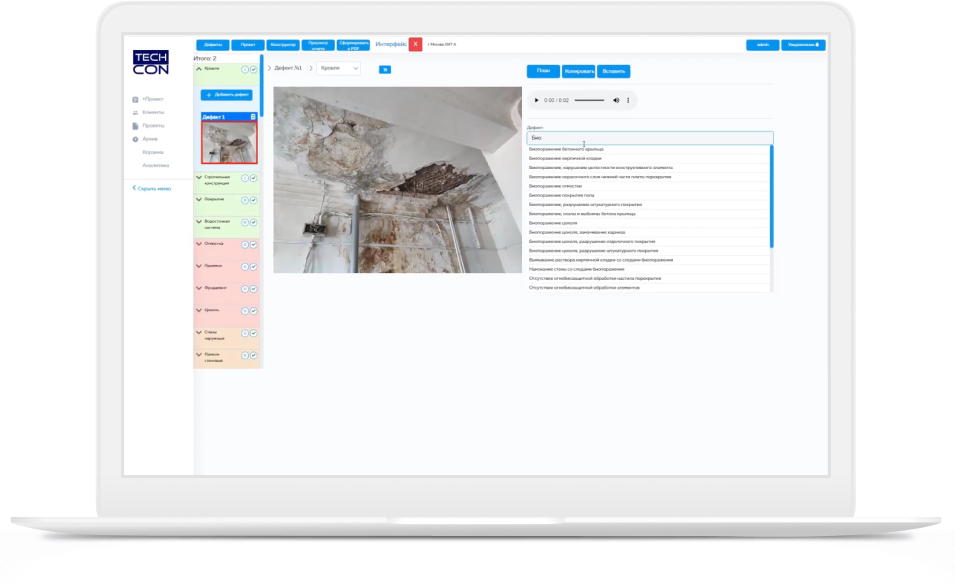Choose 'Намокание стены со следами биопоражения'
Viewport: 955px width, 588px height.
648,269
